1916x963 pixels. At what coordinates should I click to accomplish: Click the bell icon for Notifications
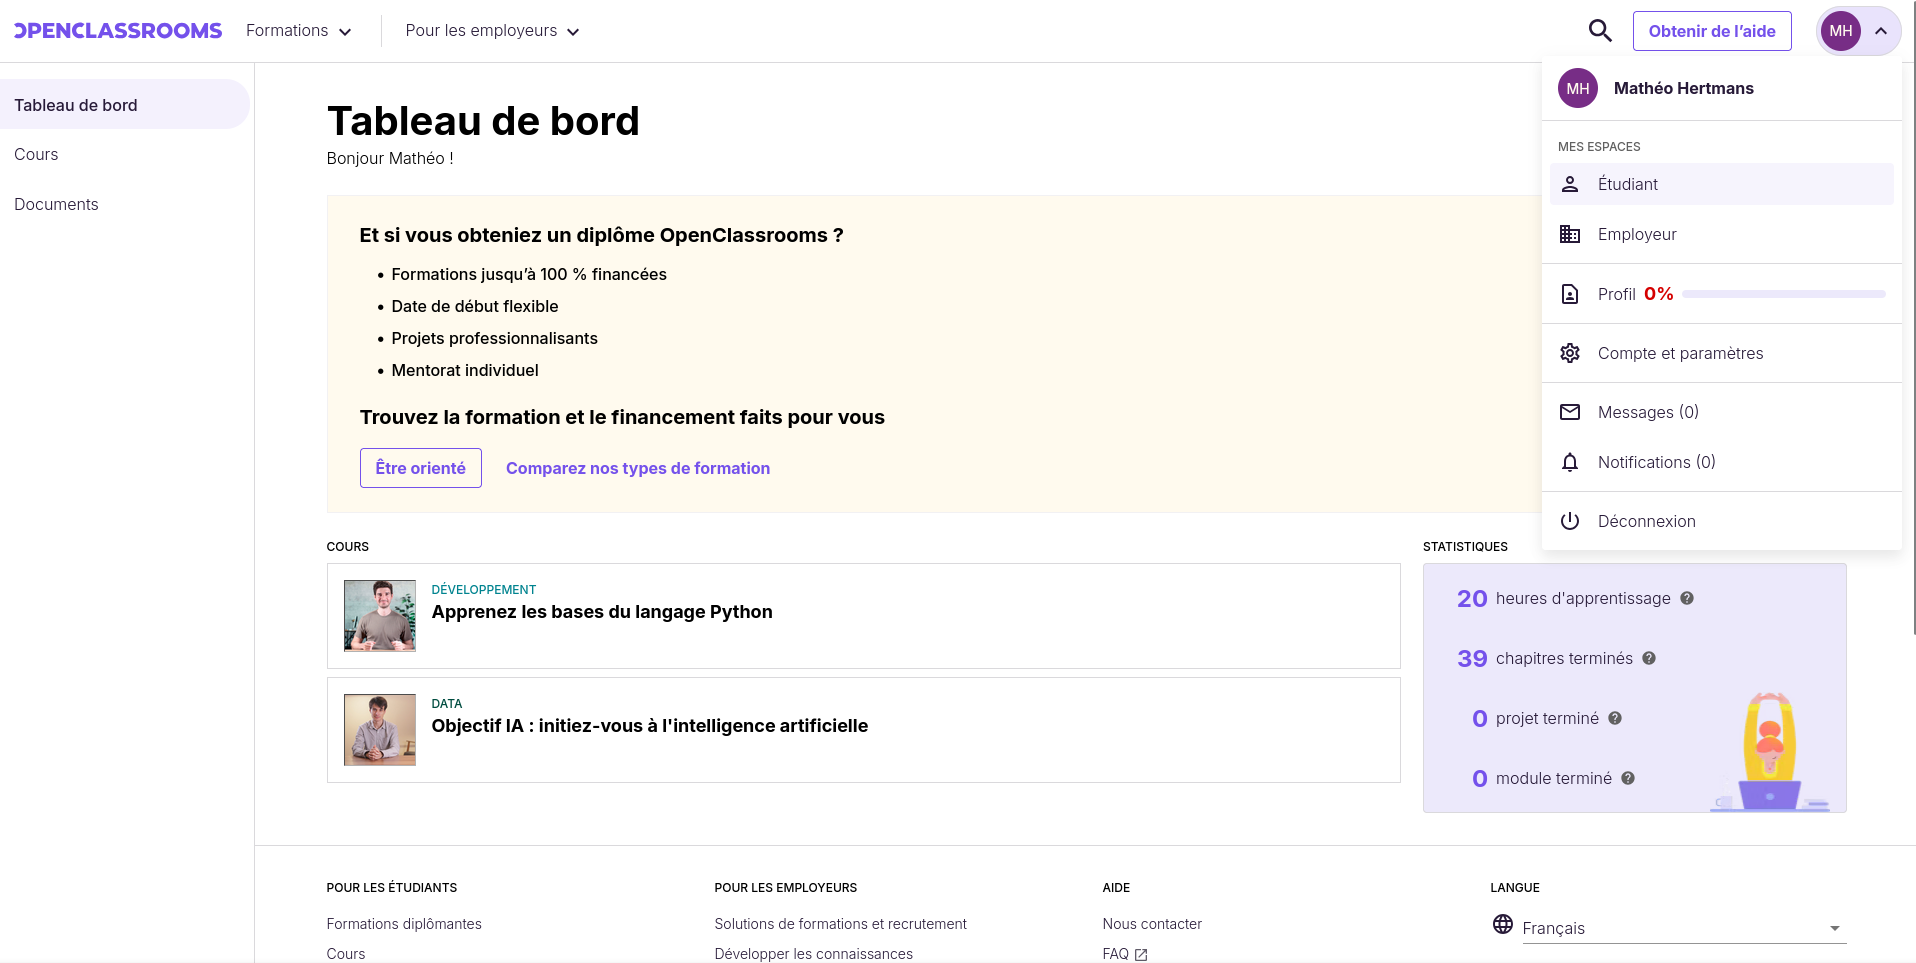click(1570, 462)
